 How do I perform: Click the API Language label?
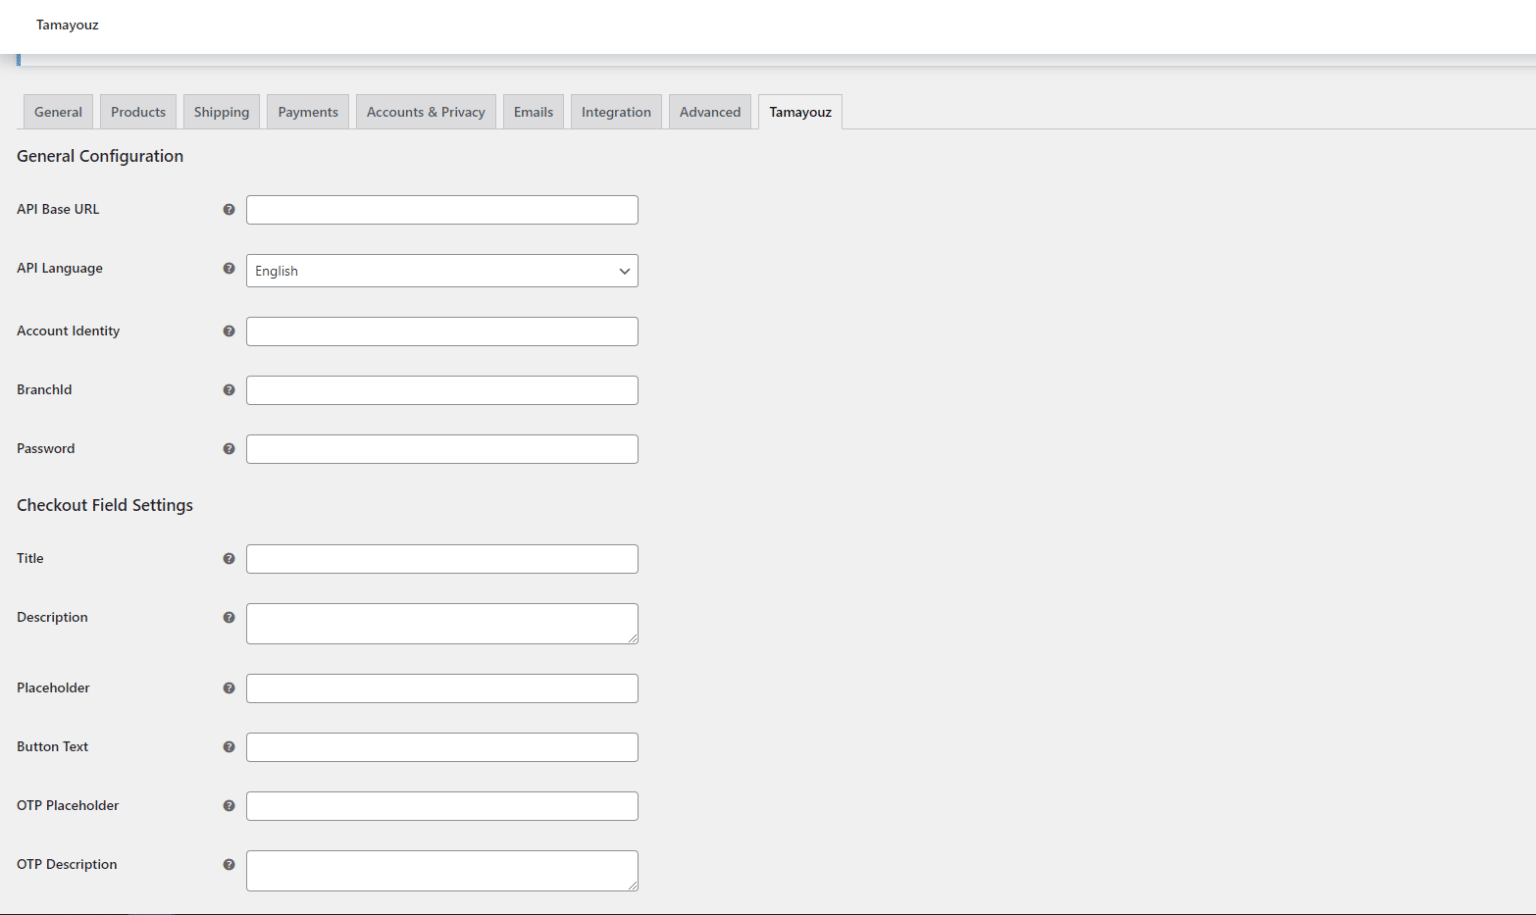point(60,268)
